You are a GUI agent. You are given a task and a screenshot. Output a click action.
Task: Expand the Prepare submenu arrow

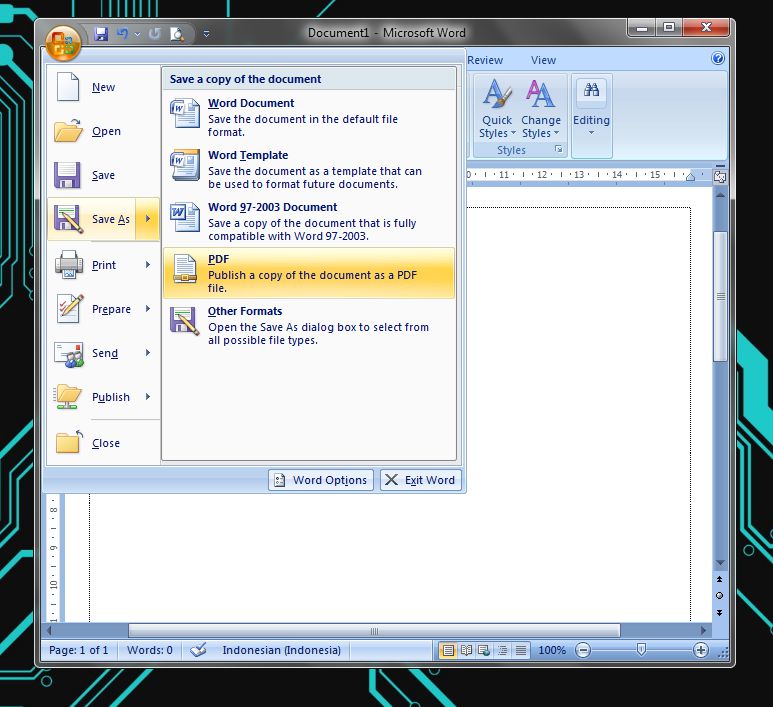coord(147,309)
